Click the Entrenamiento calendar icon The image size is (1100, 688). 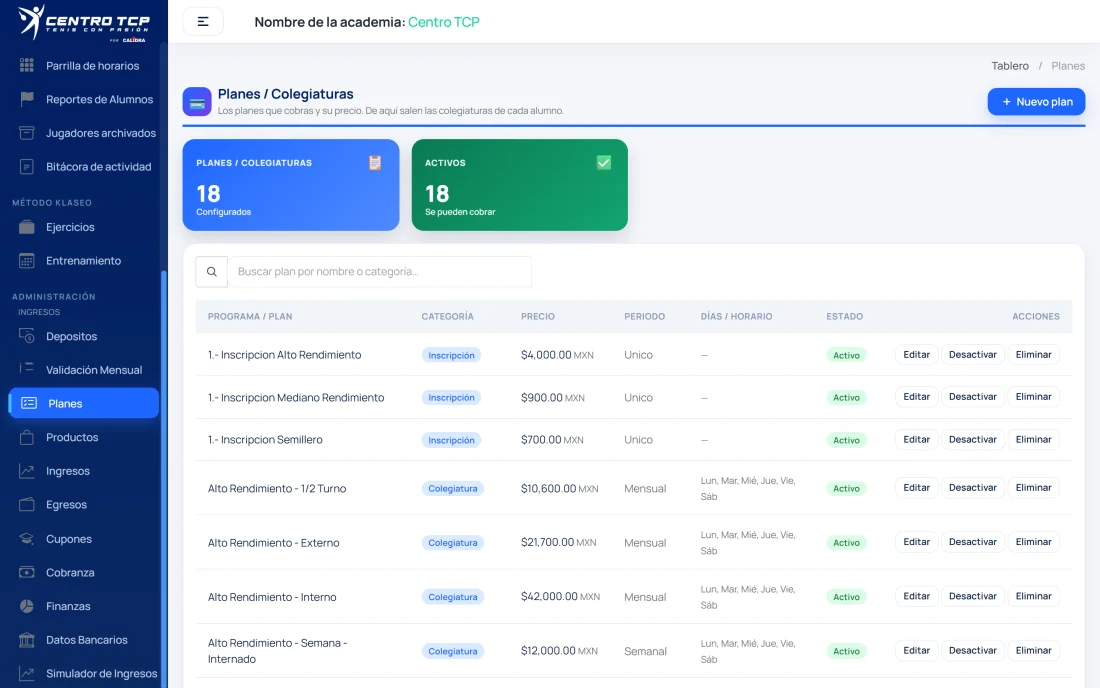27,260
